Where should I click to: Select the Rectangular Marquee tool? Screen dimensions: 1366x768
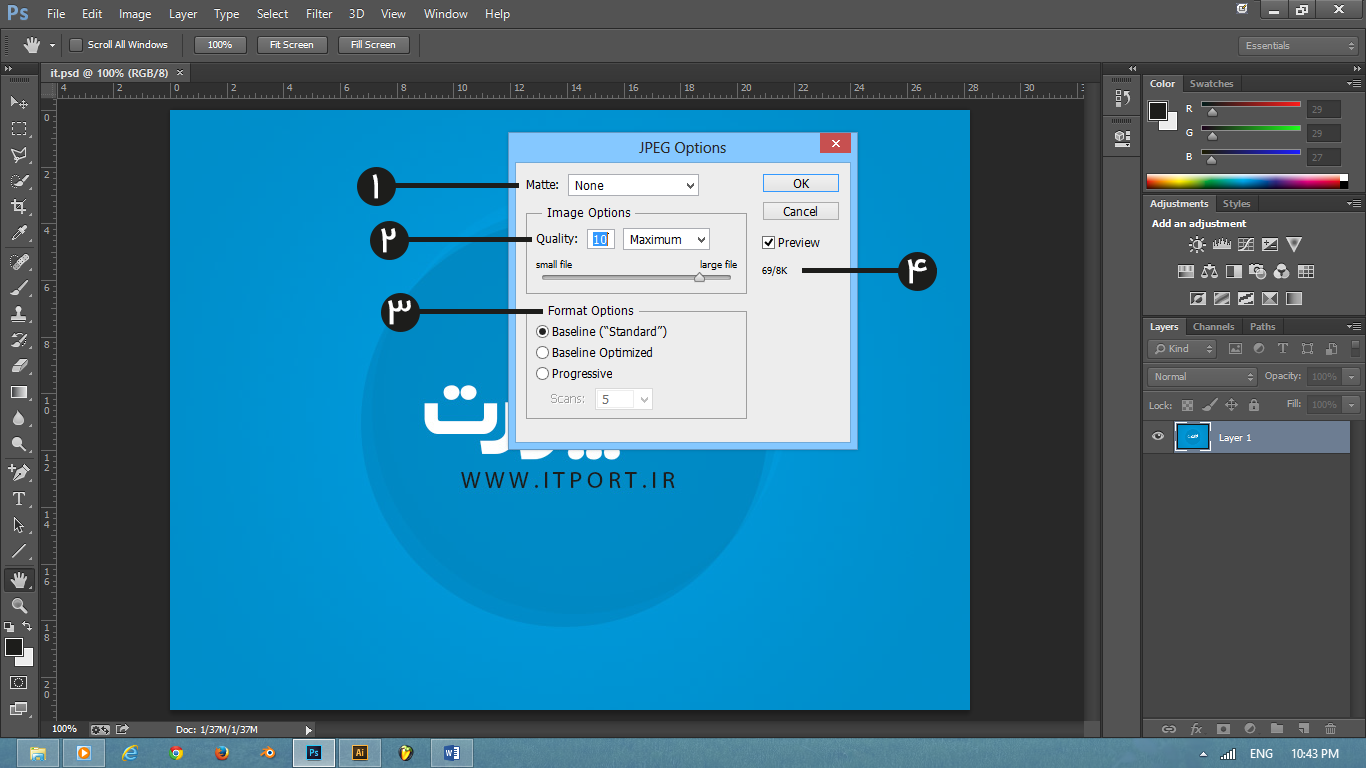[x=19, y=128]
